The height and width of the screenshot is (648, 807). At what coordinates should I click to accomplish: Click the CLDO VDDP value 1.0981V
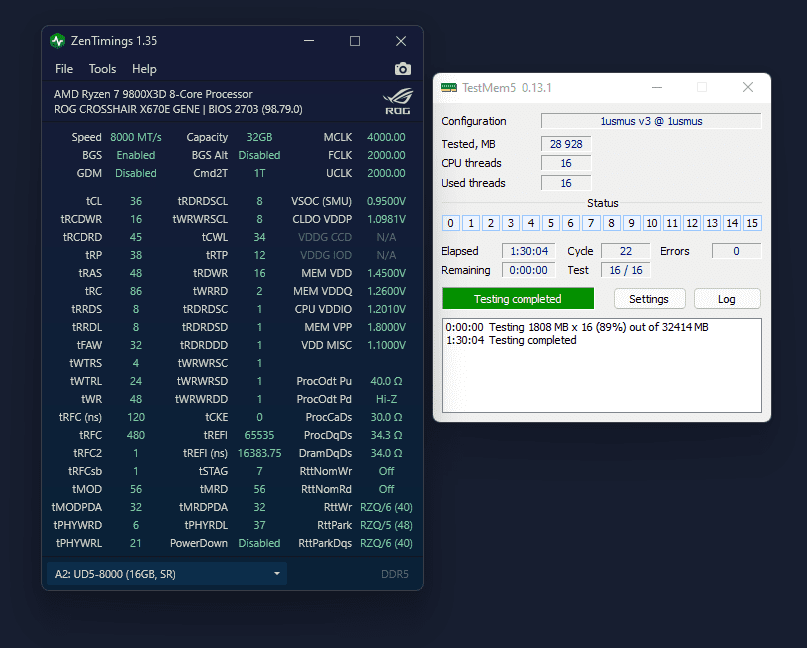pyautogui.click(x=386, y=219)
